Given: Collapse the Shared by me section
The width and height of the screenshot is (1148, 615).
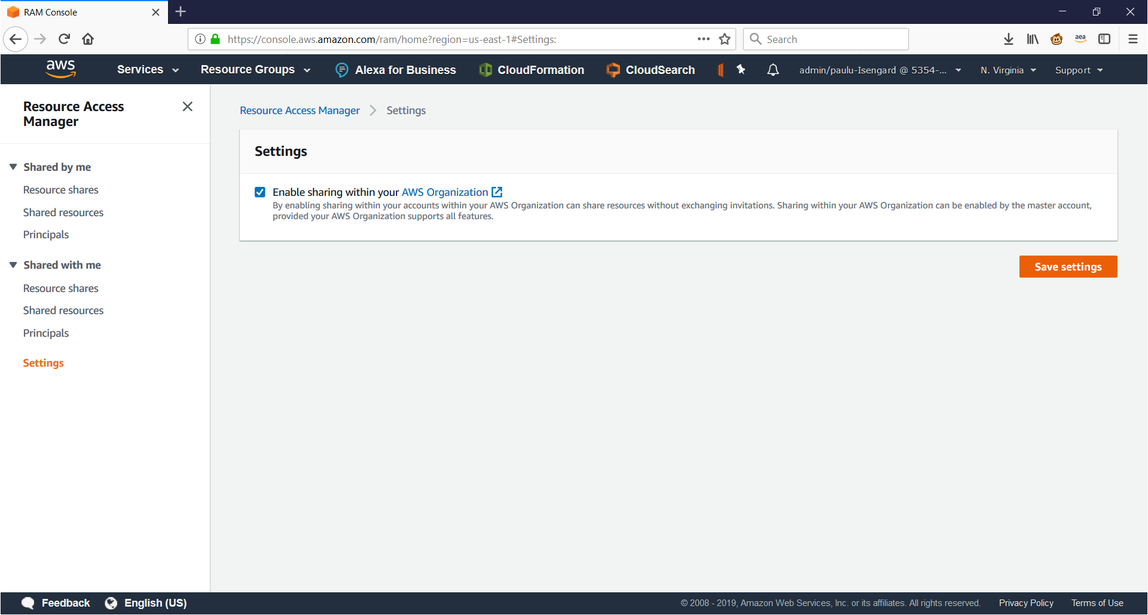Looking at the screenshot, I should 12,167.
